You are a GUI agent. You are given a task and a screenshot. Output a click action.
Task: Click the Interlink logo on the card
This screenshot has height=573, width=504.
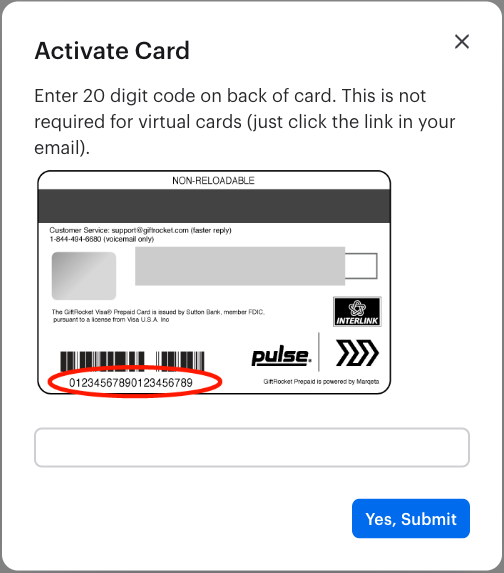[x=357, y=311]
